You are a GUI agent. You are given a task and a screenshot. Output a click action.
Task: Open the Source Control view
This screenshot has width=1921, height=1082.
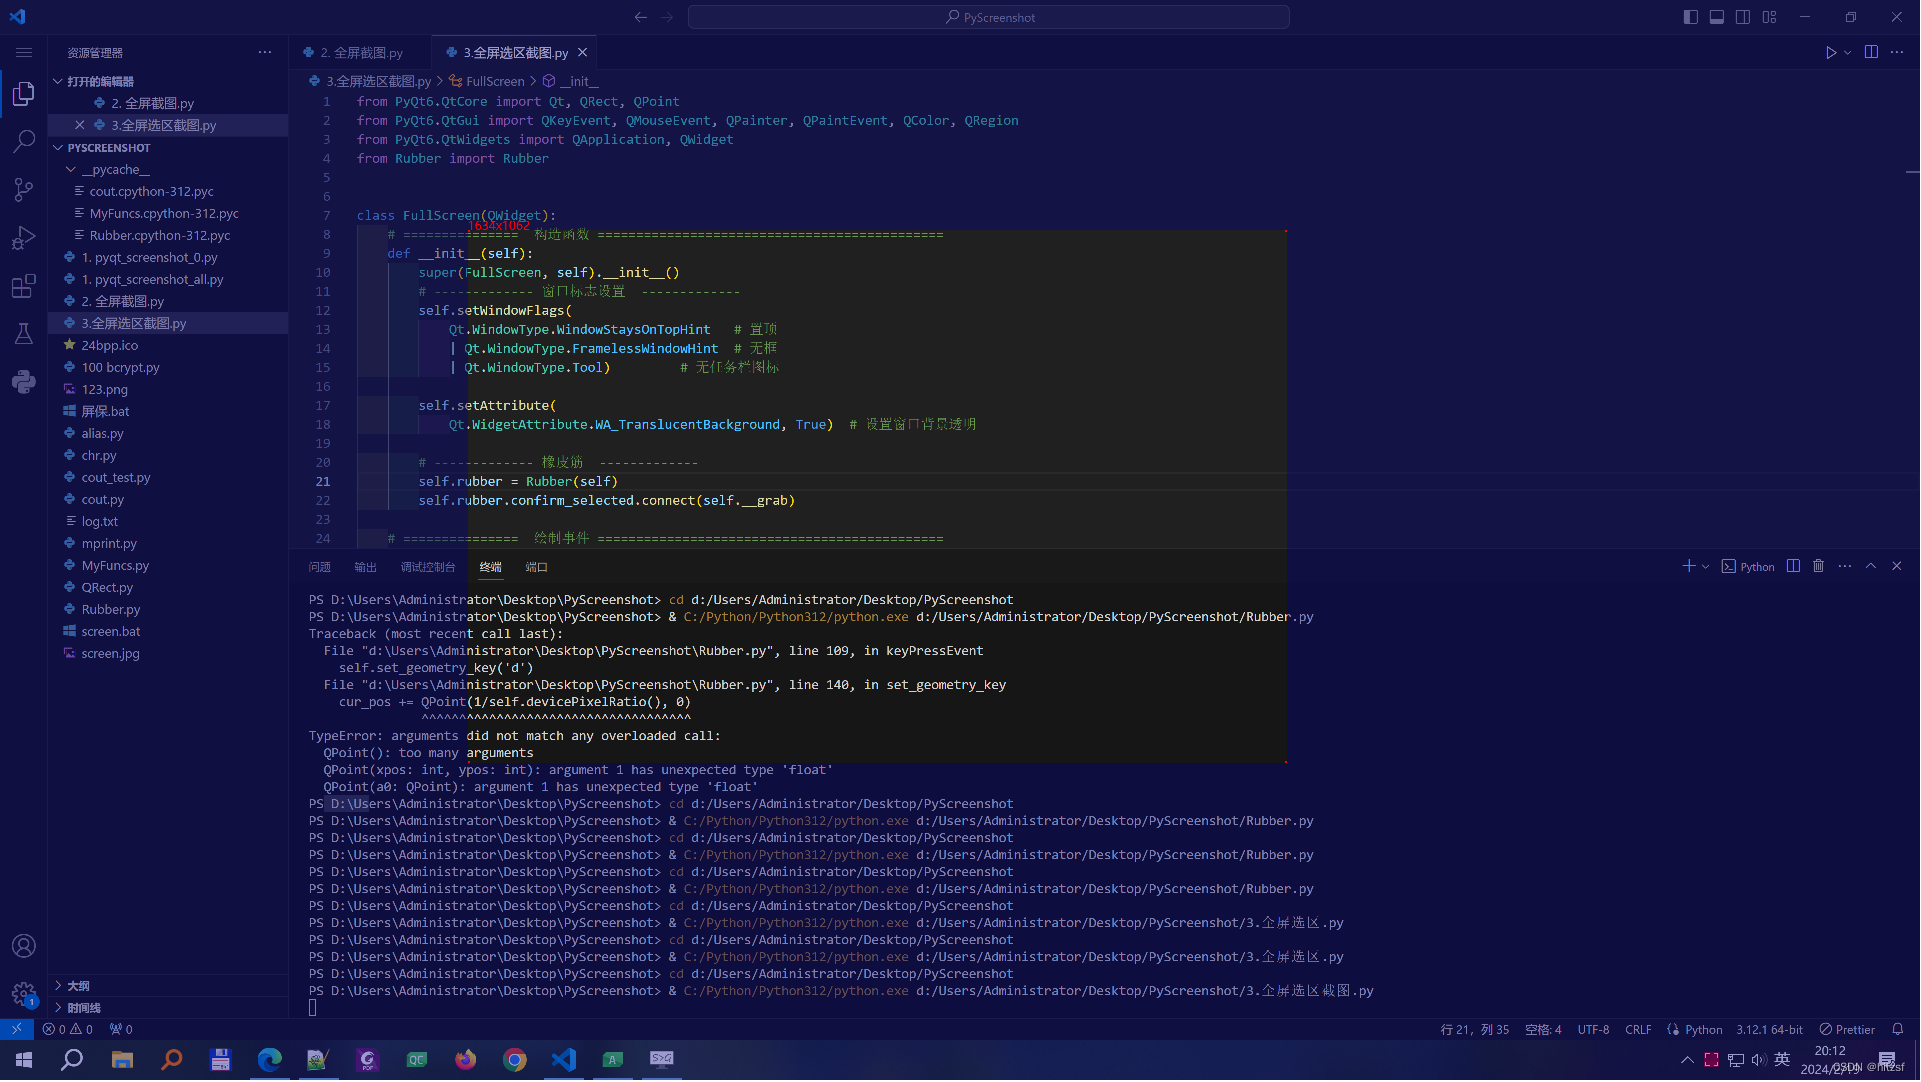click(24, 190)
